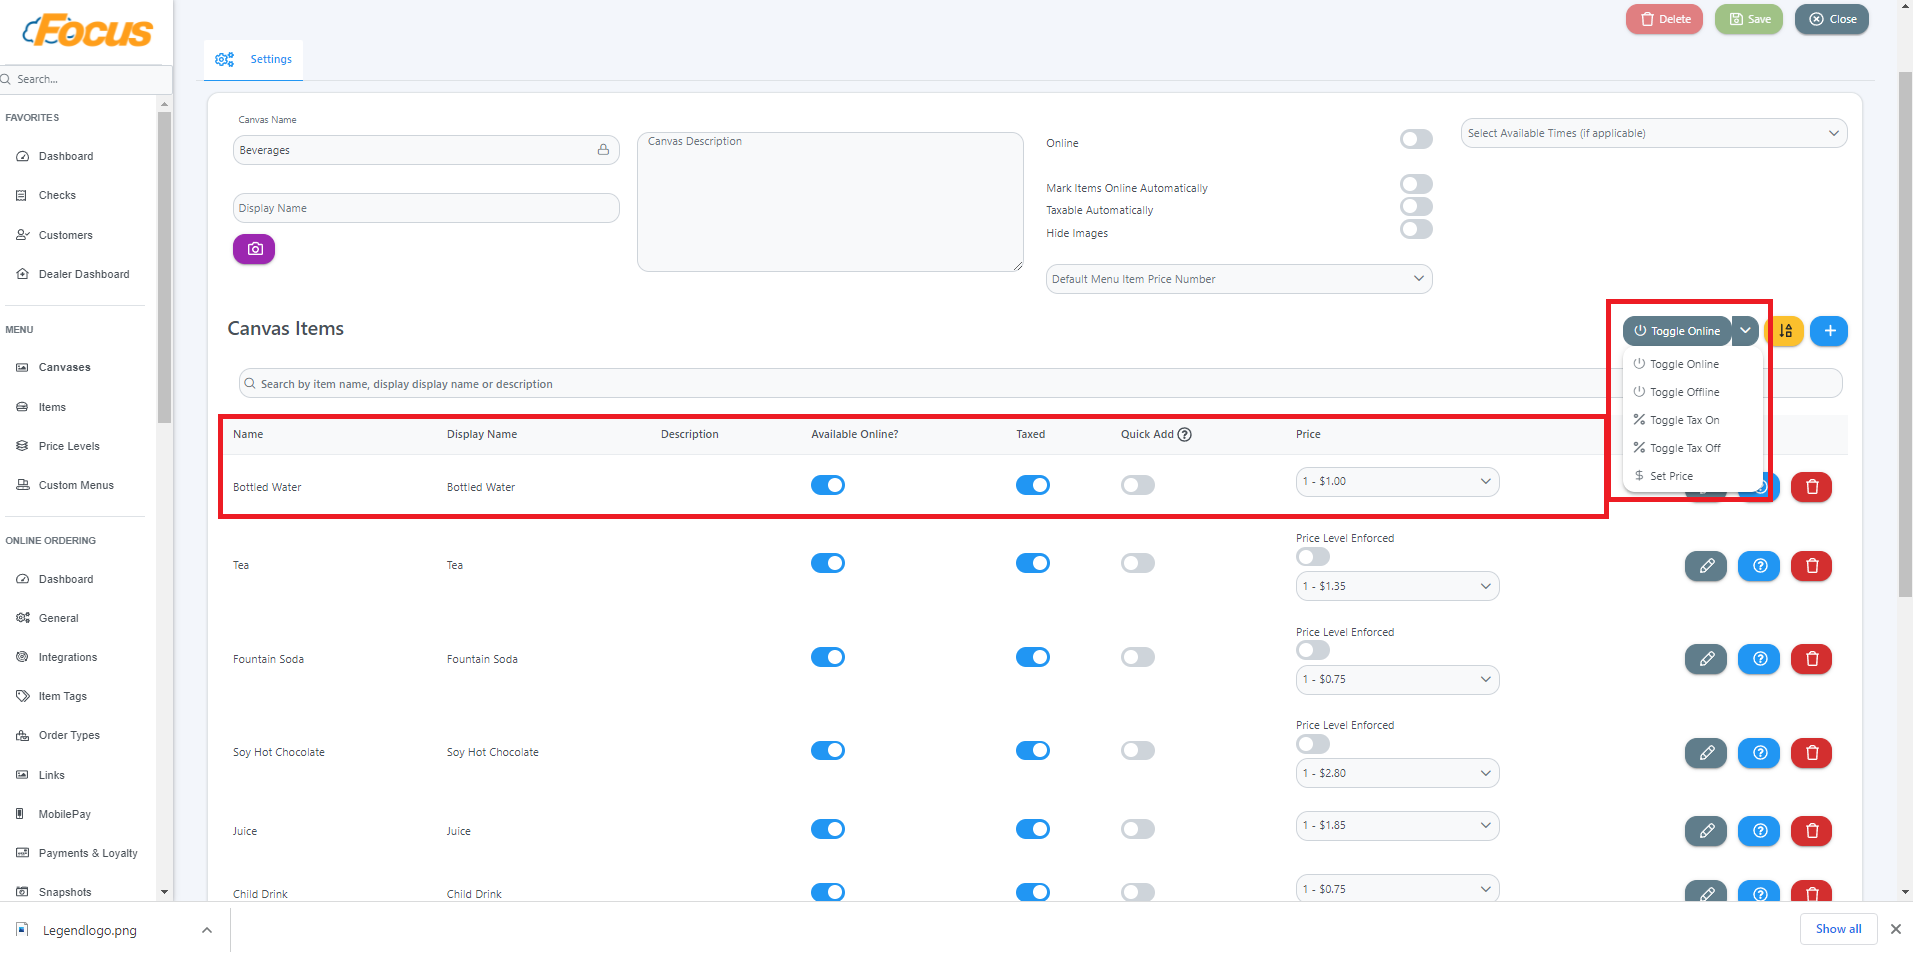This screenshot has width=1913, height=957.
Task: Enable the Online toggle for the canvas
Action: coord(1415,139)
